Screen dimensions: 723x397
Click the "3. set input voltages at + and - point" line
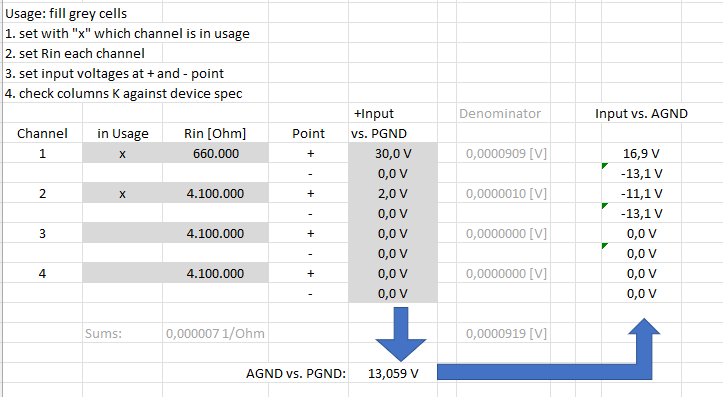[114, 73]
